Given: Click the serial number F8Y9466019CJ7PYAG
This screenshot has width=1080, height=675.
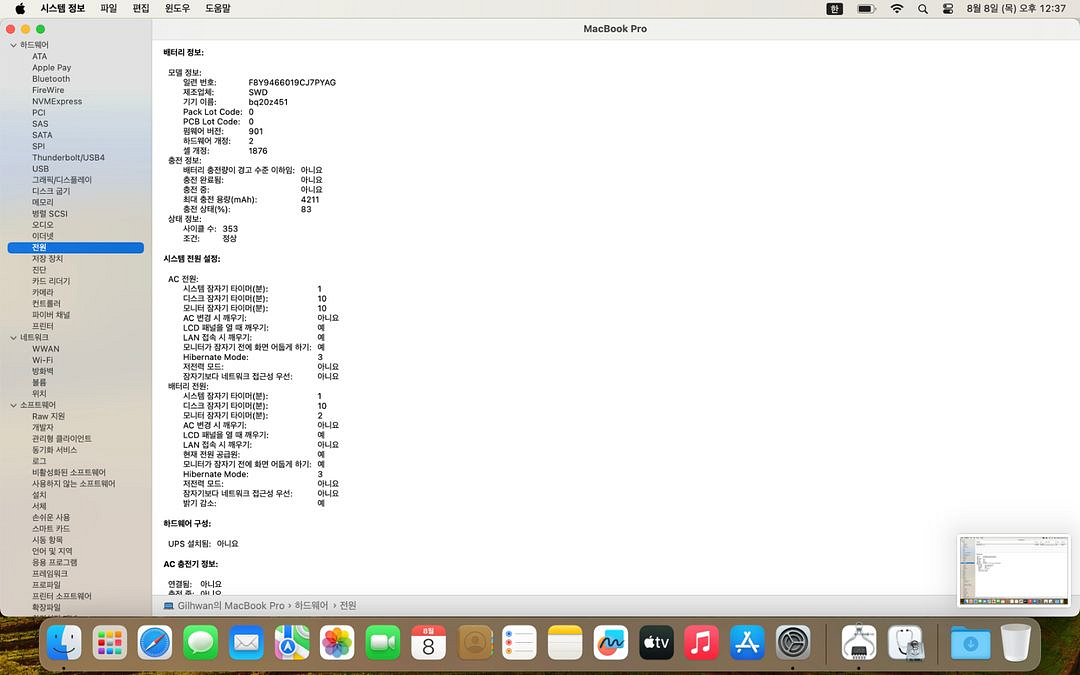Looking at the screenshot, I should click(292, 83).
